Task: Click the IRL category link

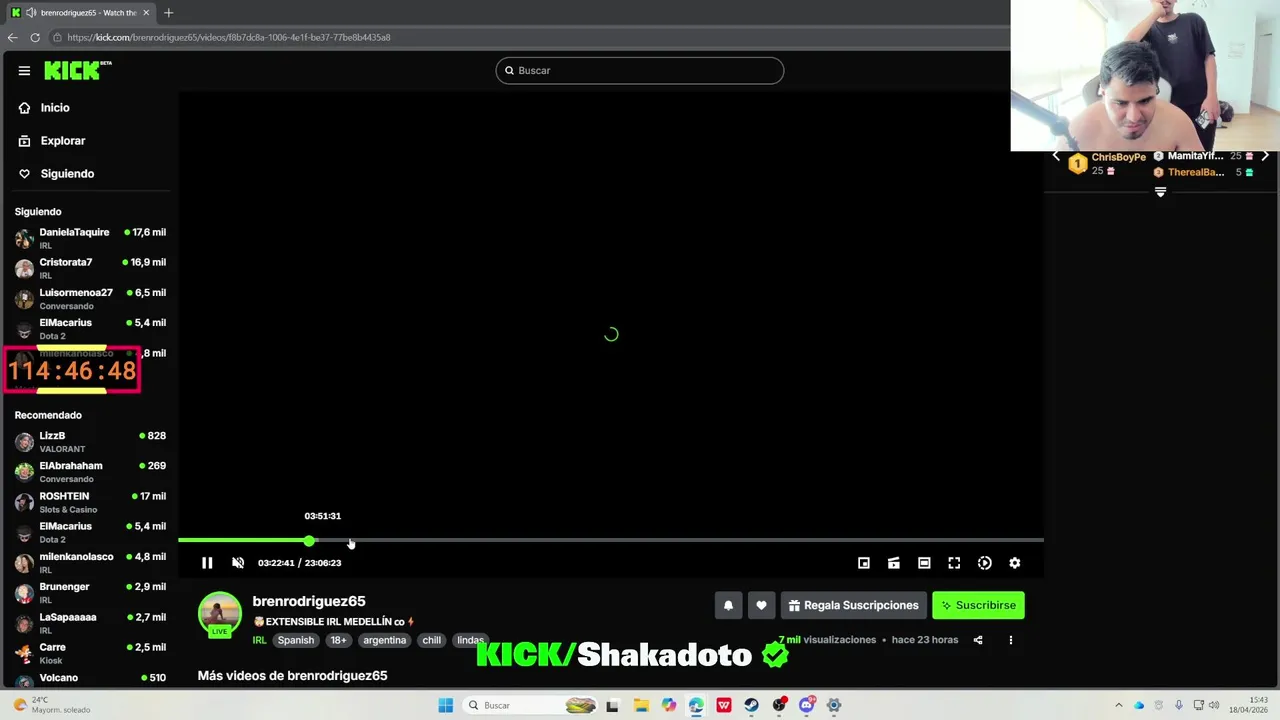Action: point(259,640)
